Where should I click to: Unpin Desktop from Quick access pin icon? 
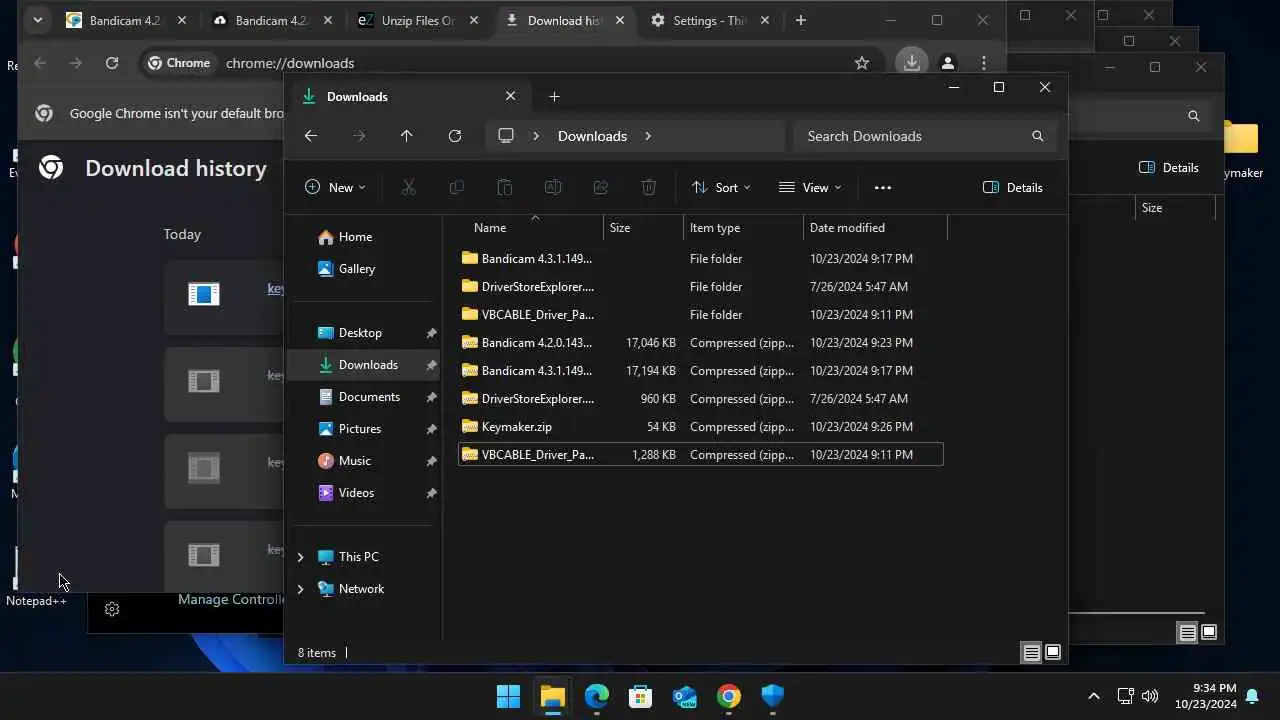(431, 333)
